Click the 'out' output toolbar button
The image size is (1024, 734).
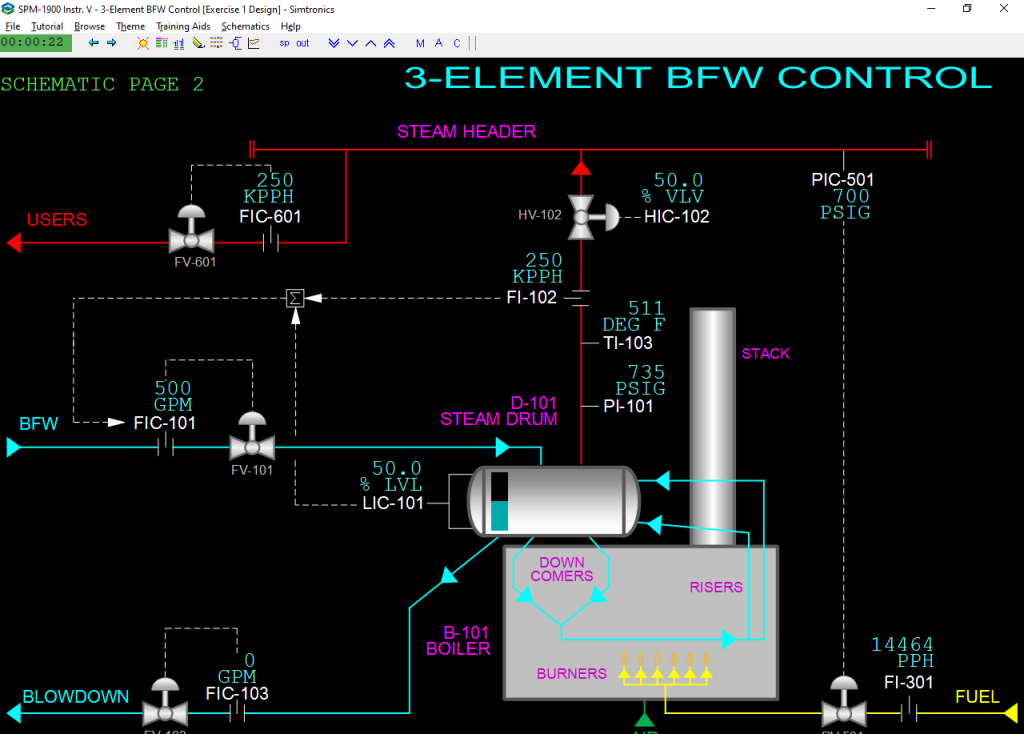302,44
